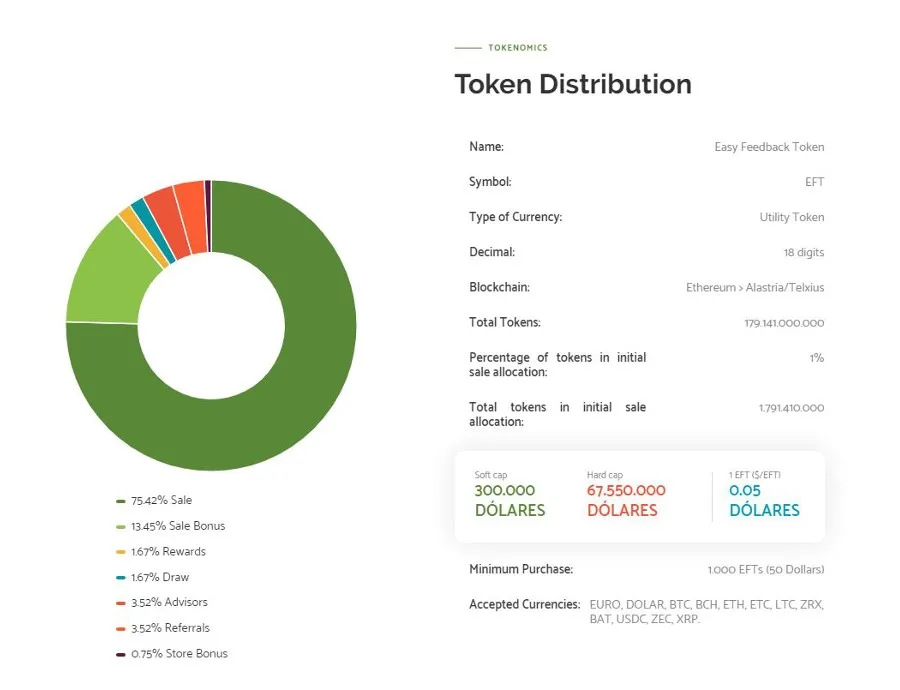The width and height of the screenshot is (900, 690).
Task: Click the '1%' percentage value
Action: [817, 358]
